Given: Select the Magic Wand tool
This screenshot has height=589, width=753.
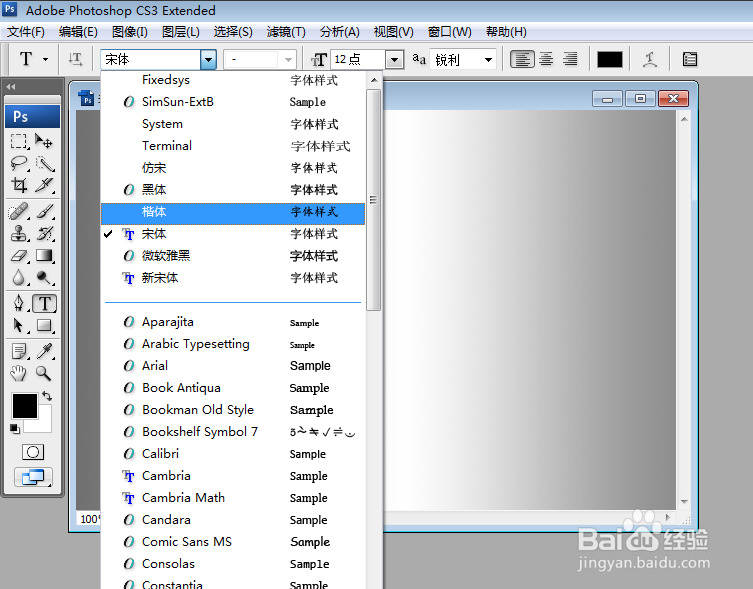Looking at the screenshot, I should [45, 163].
